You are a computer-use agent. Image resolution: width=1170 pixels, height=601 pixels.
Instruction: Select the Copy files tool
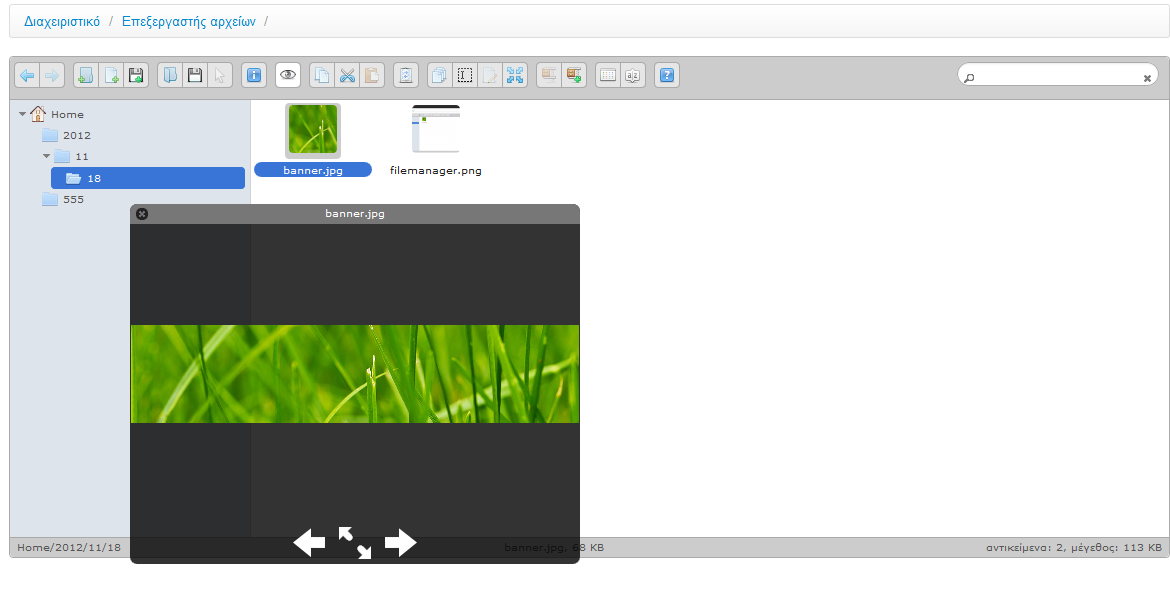(x=321, y=75)
